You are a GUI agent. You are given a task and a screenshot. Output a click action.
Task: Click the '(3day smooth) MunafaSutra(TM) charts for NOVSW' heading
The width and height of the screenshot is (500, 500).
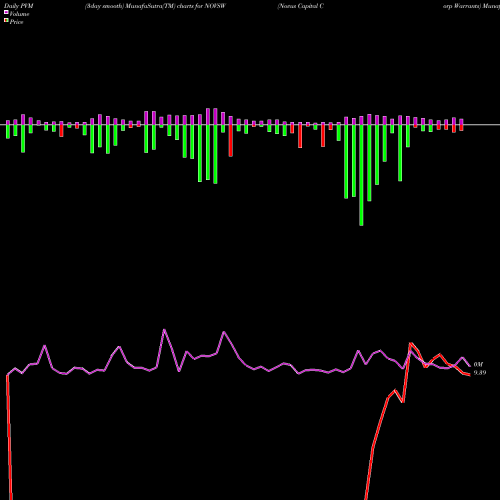pyautogui.click(x=155, y=6)
